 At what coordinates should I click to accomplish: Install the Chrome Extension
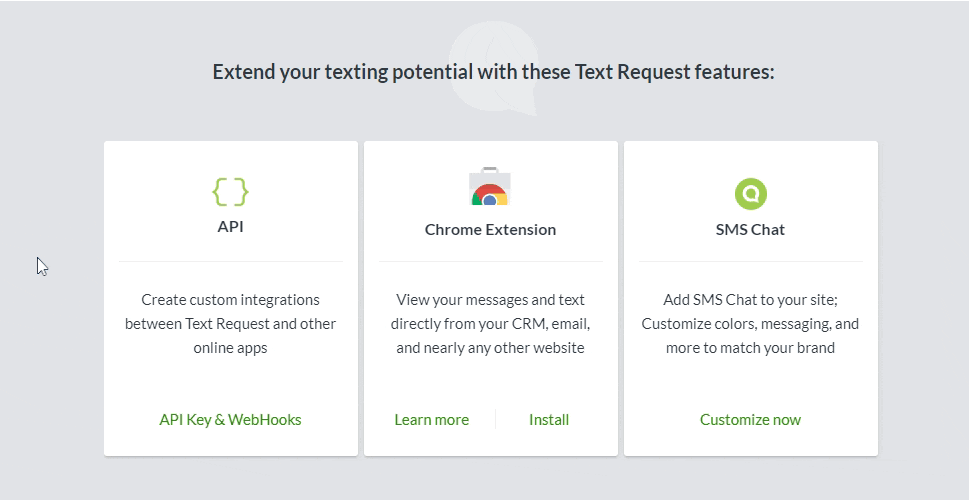tap(549, 420)
